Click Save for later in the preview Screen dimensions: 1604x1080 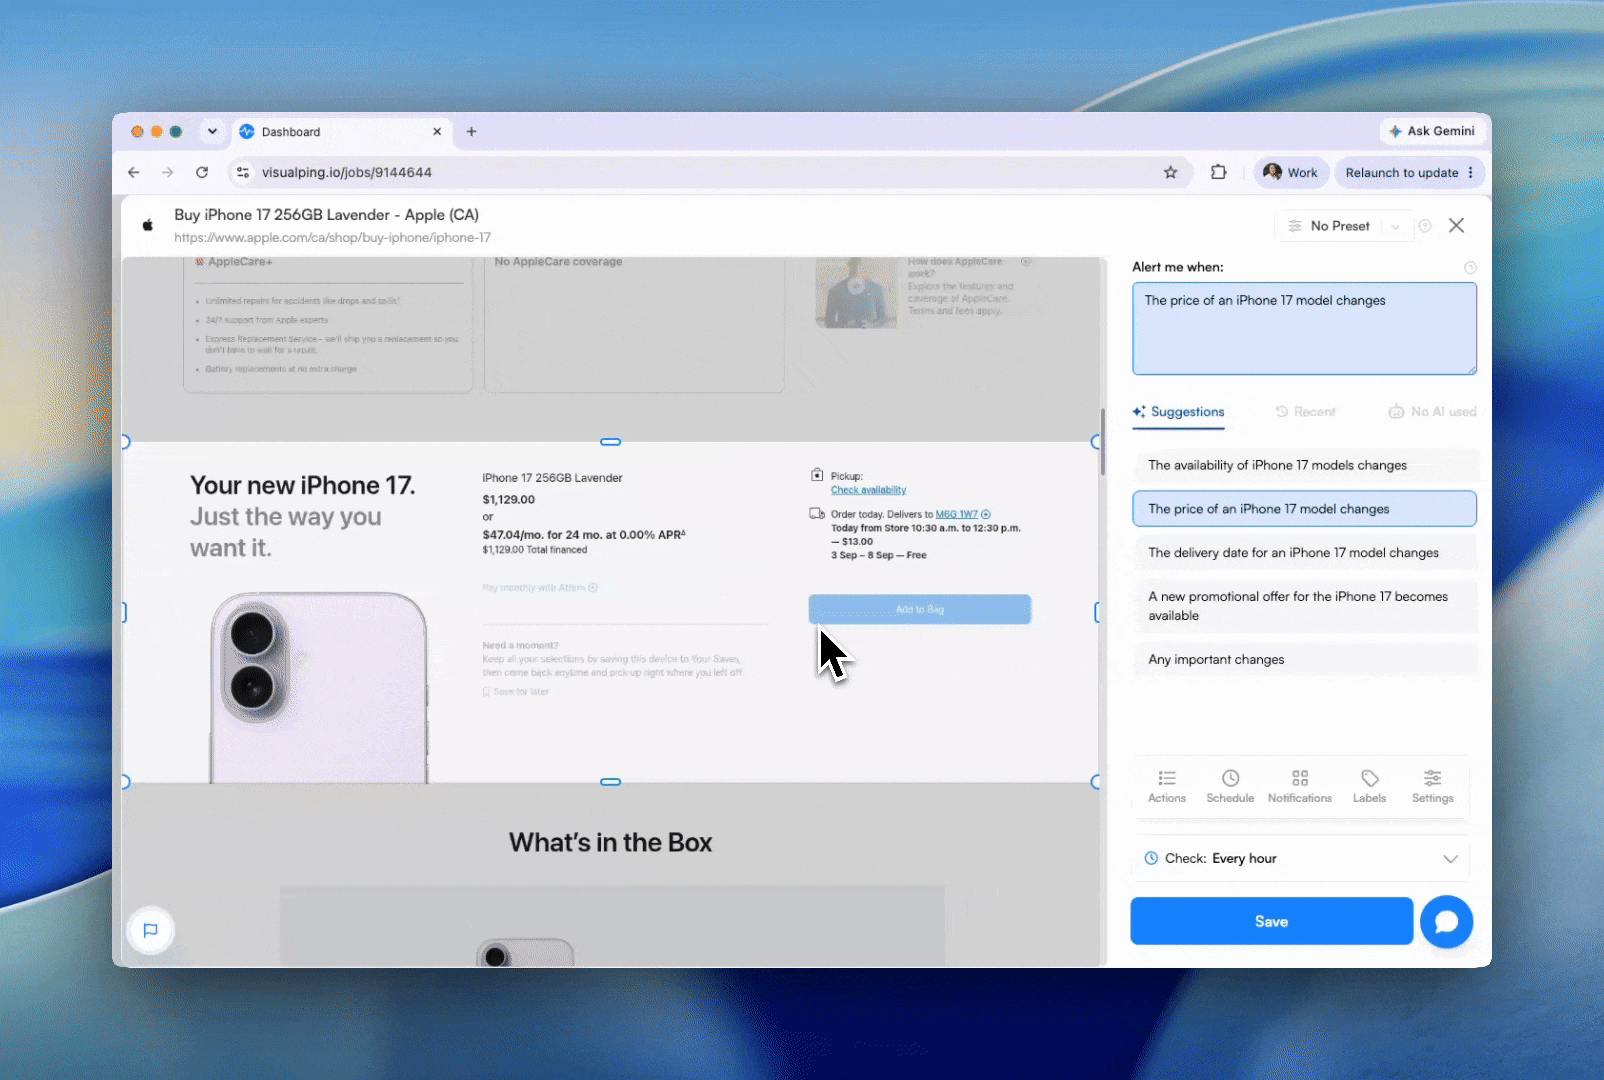[x=516, y=692]
